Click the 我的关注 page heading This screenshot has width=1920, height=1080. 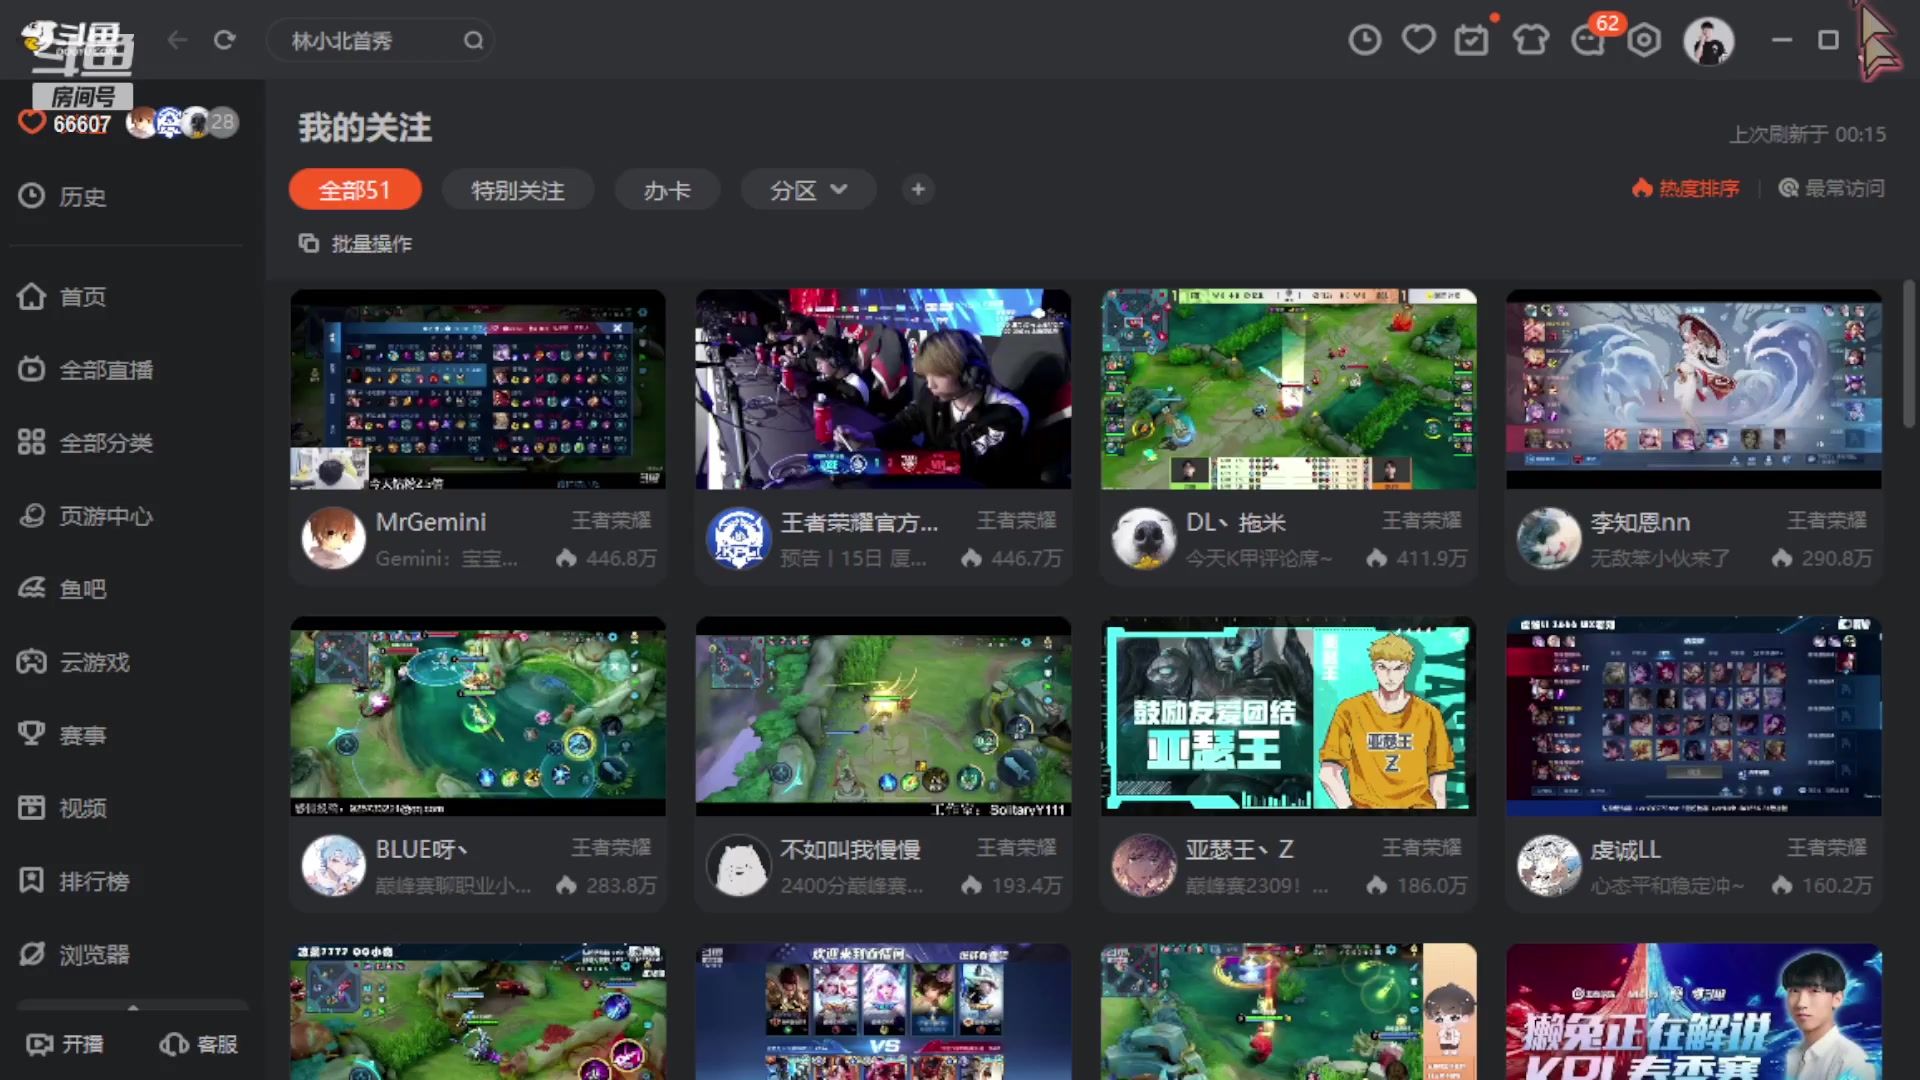pyautogui.click(x=365, y=128)
